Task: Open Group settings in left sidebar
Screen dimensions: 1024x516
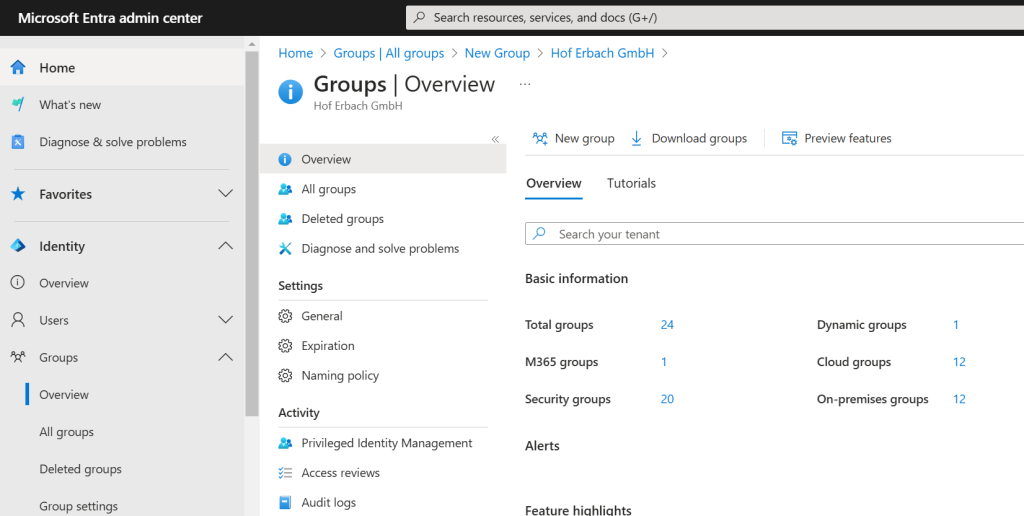Action: [78, 506]
